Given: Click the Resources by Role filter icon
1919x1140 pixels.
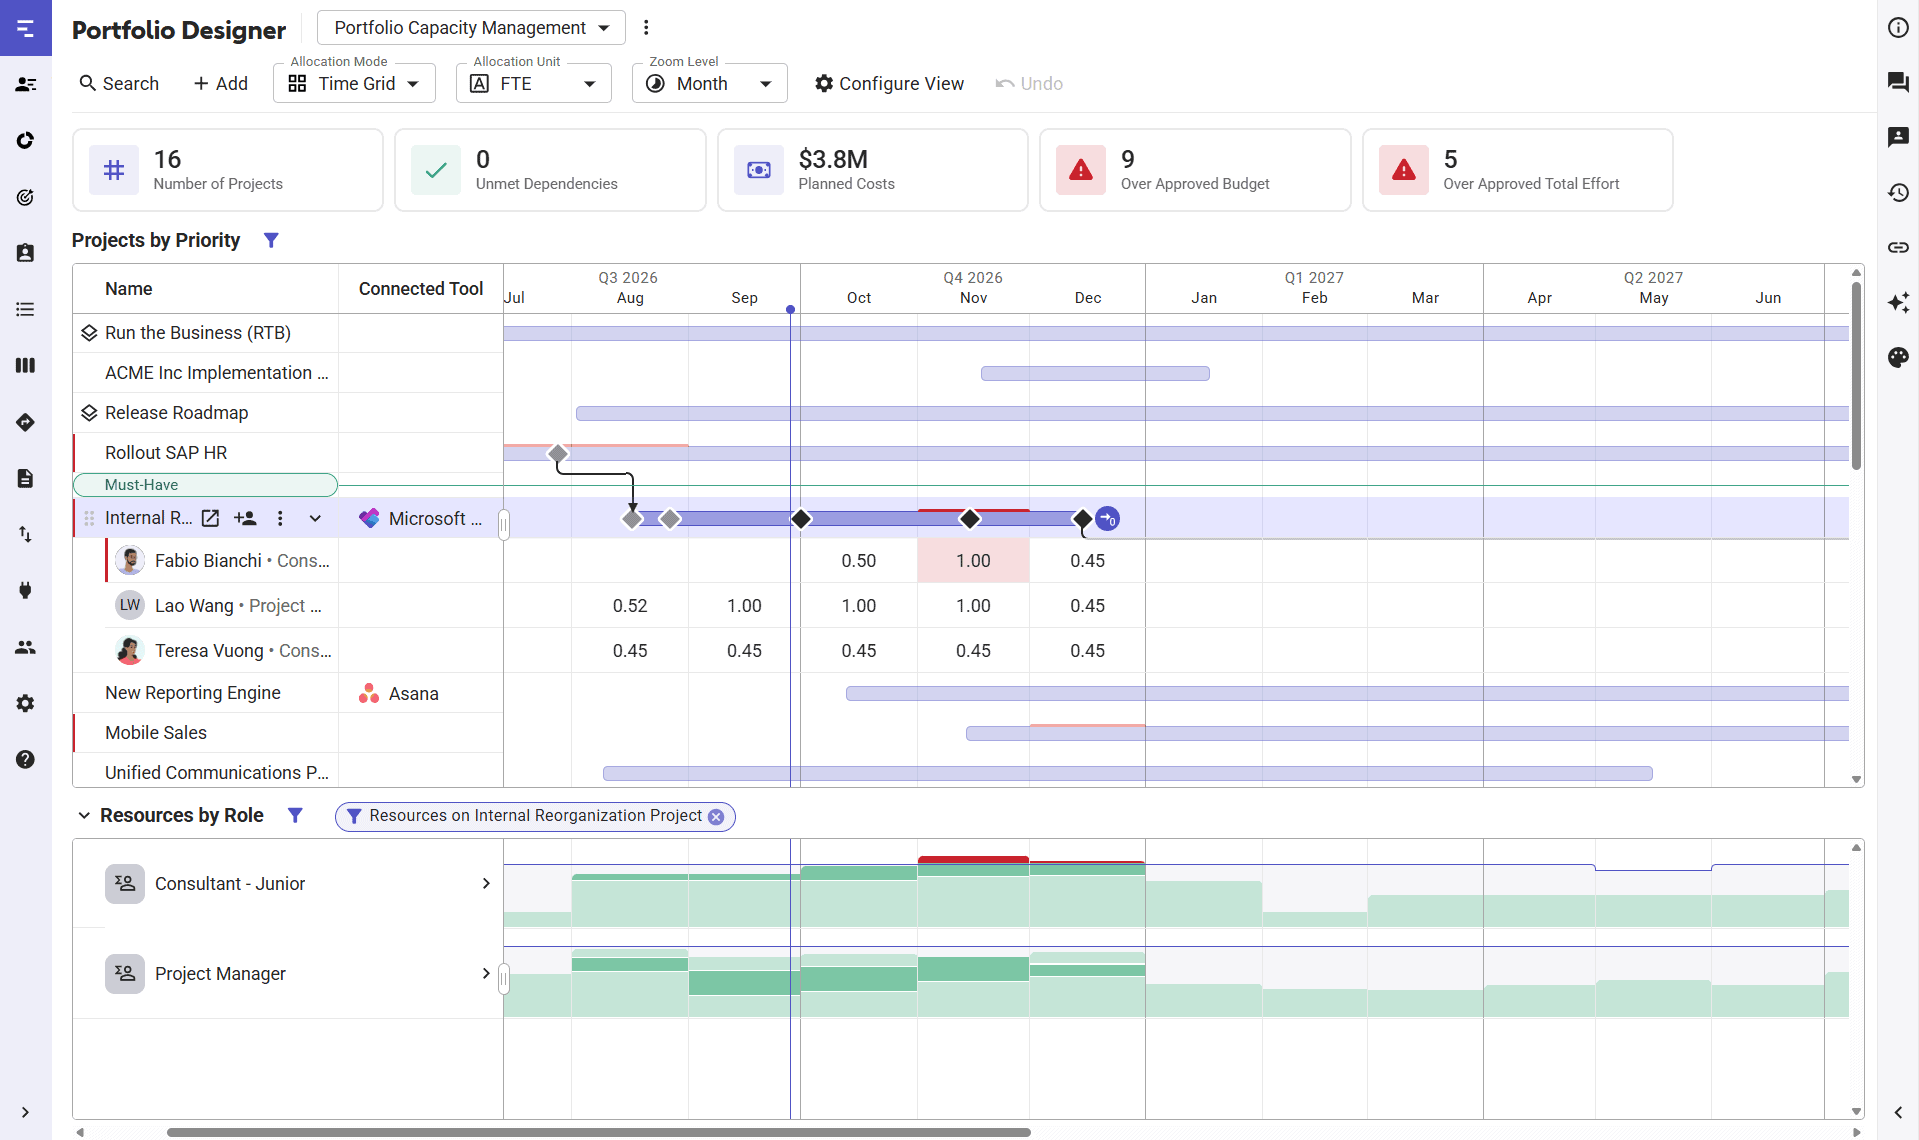Looking at the screenshot, I should pos(295,815).
